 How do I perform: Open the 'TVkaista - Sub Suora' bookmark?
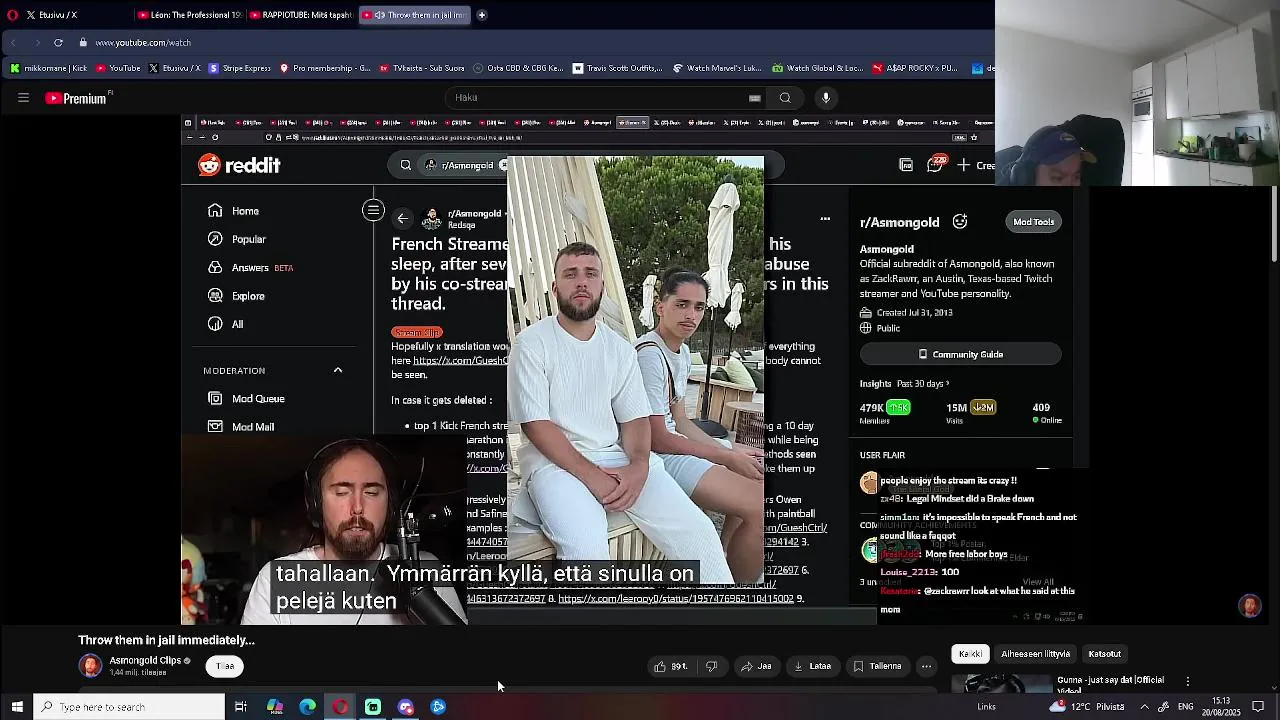[x=422, y=68]
